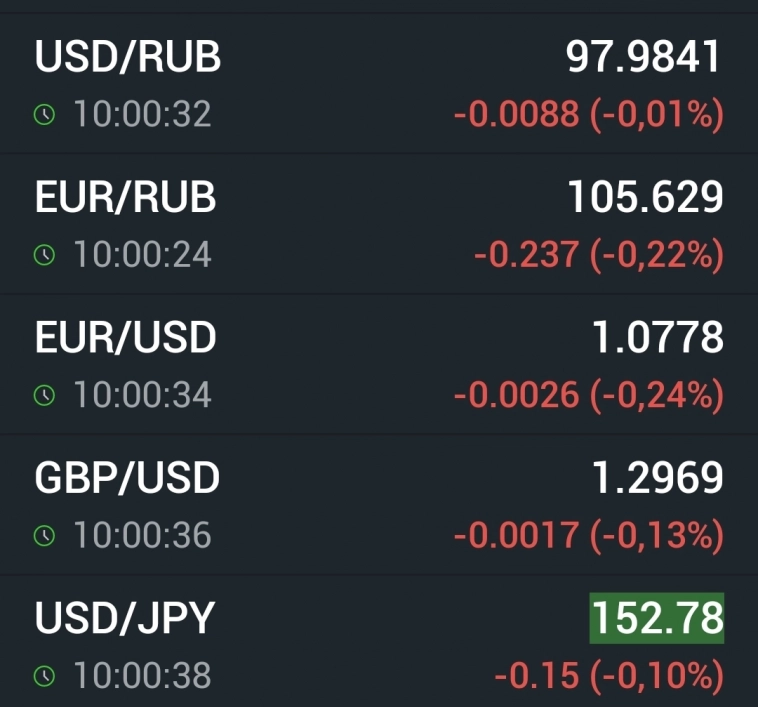
Task: Click the clock icon under USD/JPY
Action: click(44, 677)
